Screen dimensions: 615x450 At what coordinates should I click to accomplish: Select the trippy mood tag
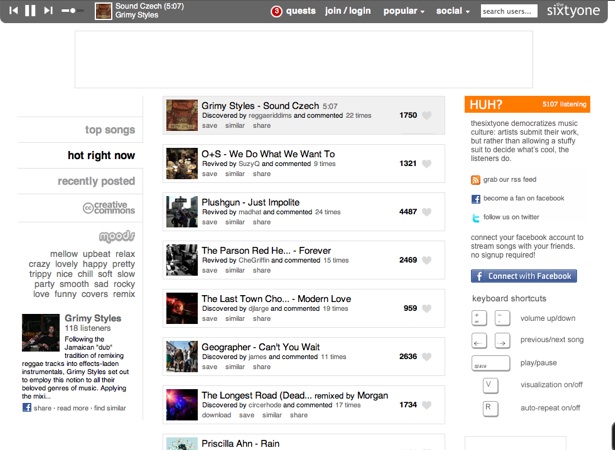click(x=40, y=274)
